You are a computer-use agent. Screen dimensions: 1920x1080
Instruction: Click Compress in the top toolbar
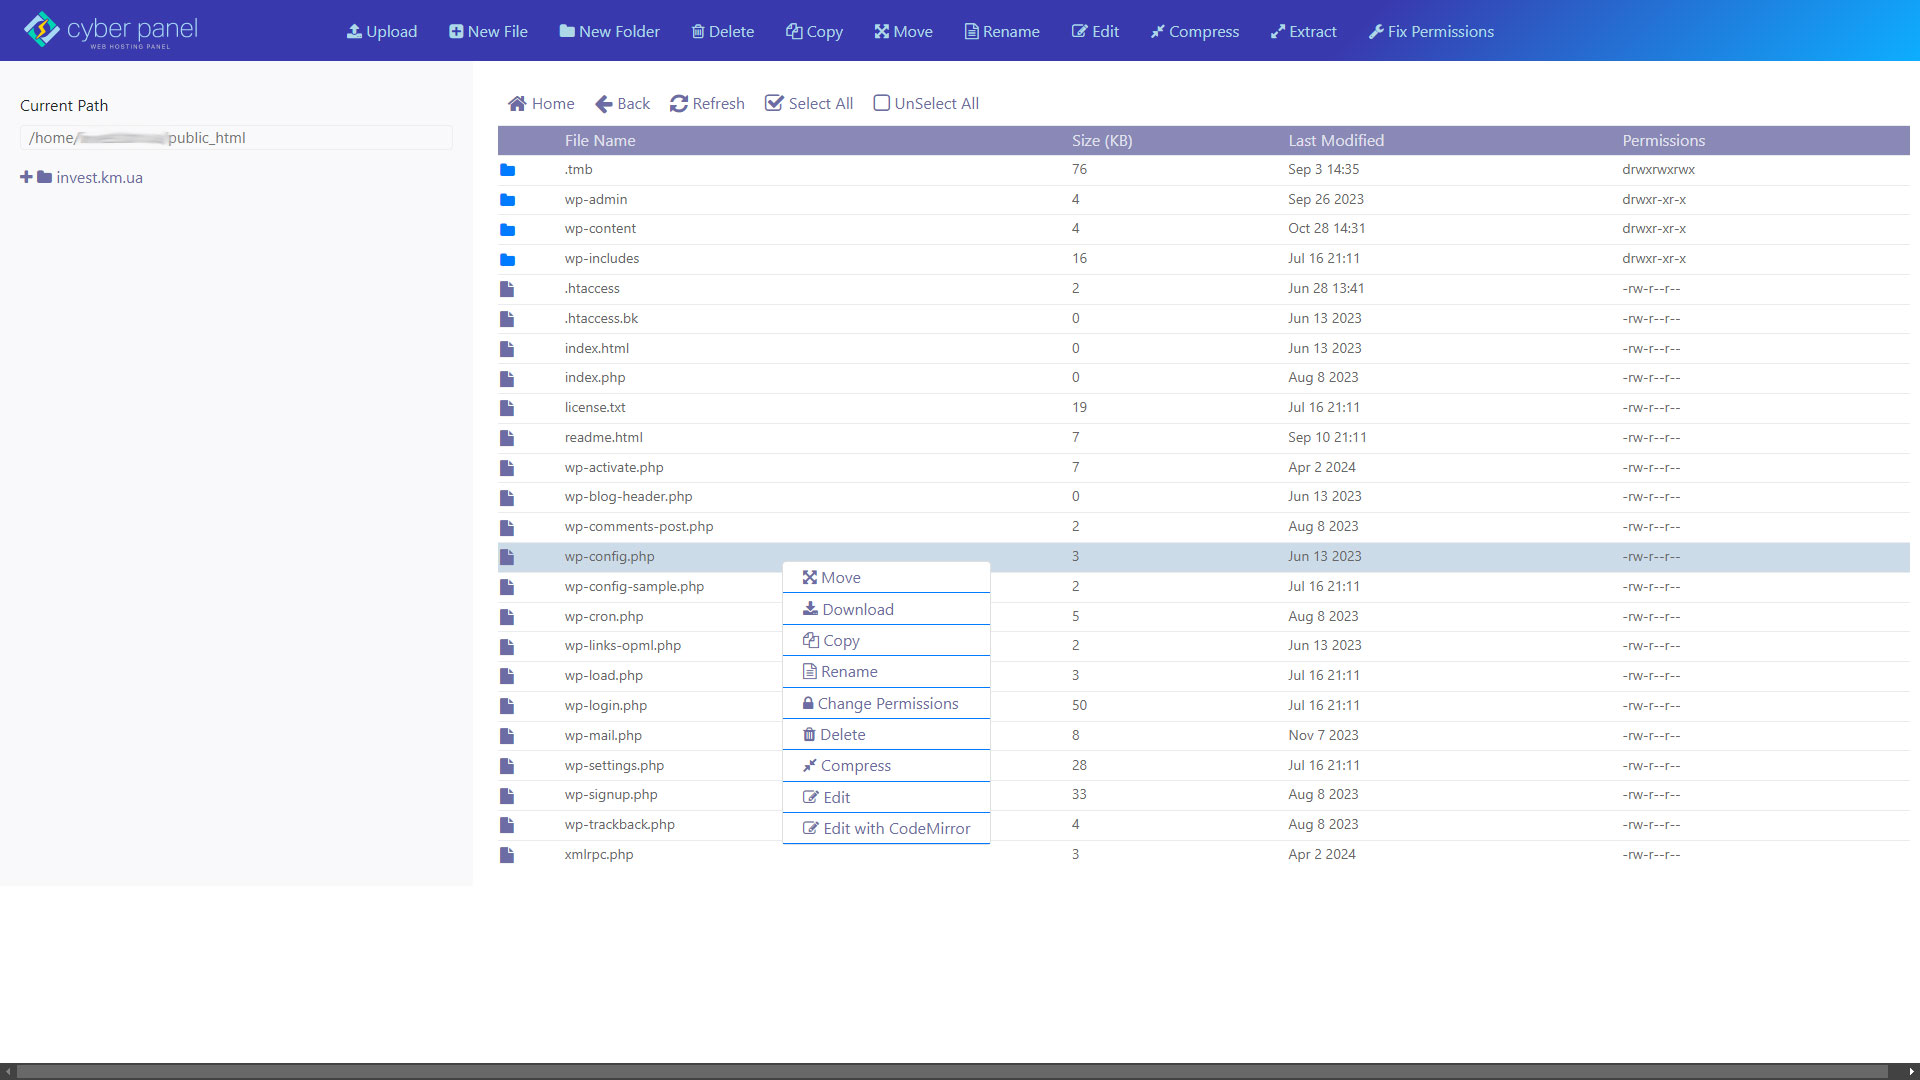pos(1194,31)
